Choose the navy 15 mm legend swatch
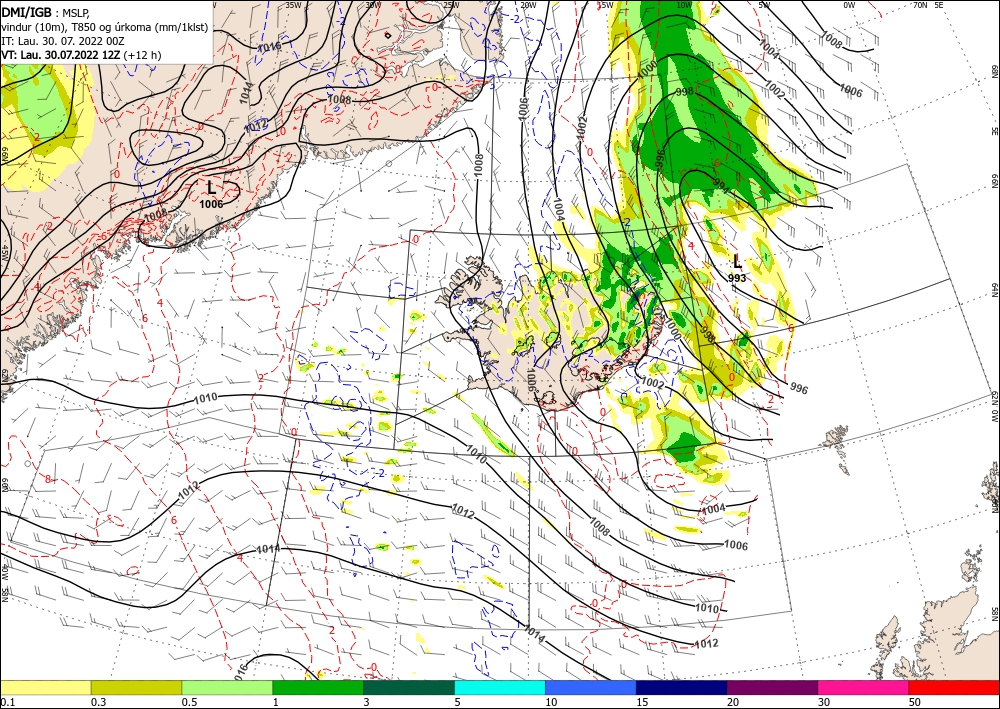The width and height of the screenshot is (1000, 709). point(682,687)
